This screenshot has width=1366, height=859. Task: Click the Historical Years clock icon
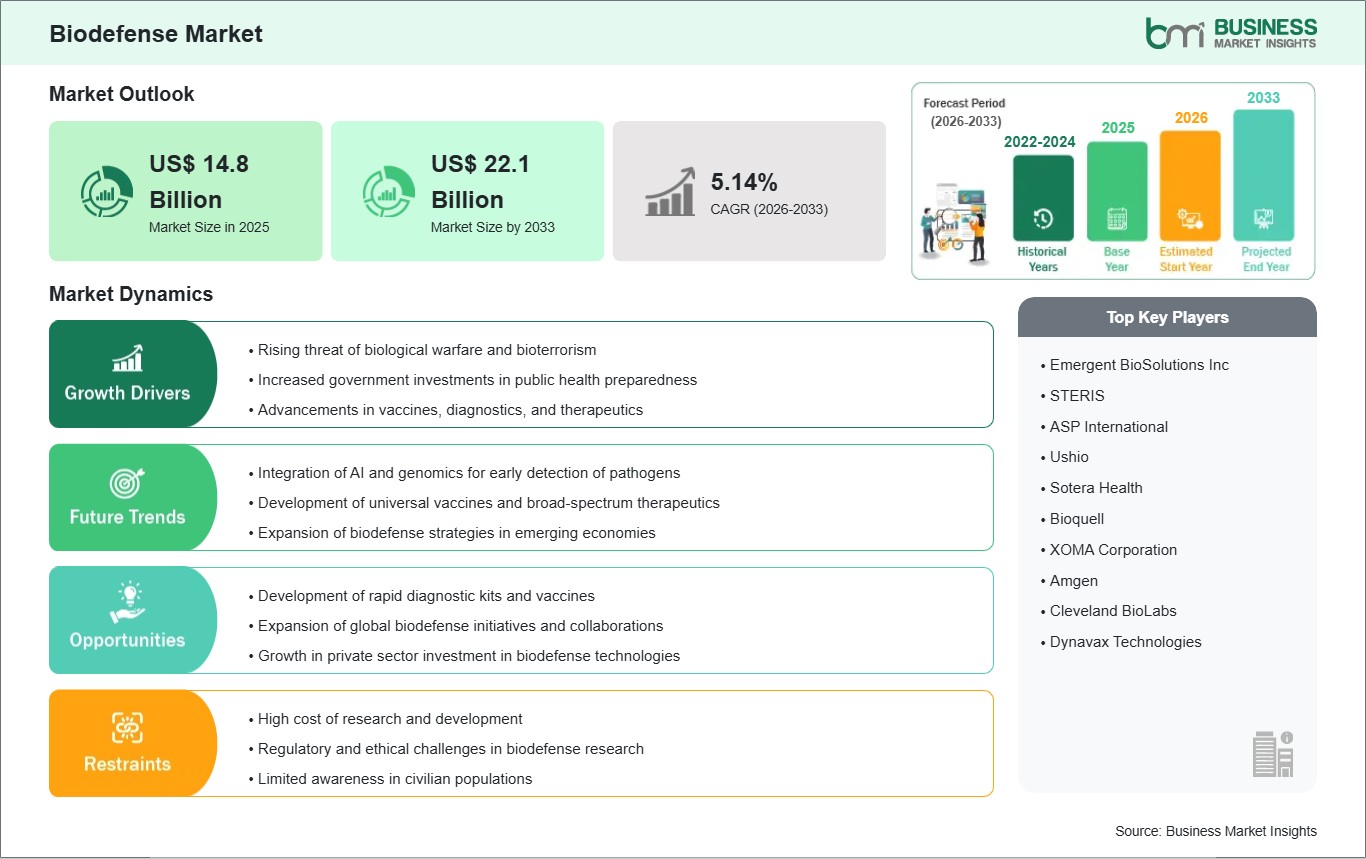pyautogui.click(x=1042, y=219)
